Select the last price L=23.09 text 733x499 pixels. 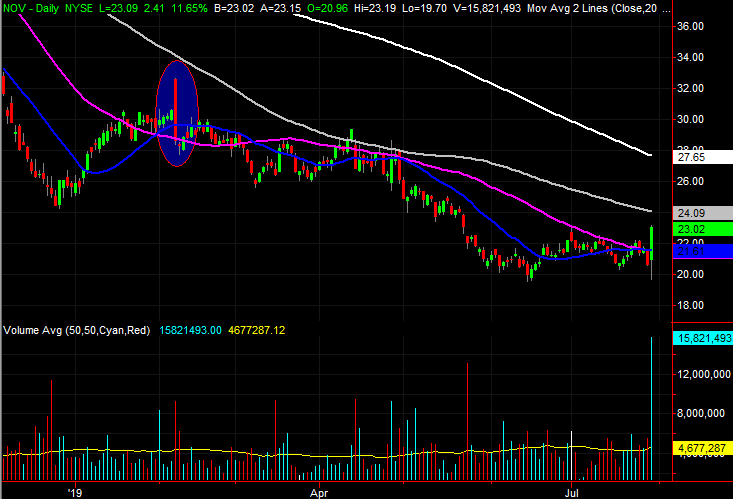pyautogui.click(x=119, y=8)
